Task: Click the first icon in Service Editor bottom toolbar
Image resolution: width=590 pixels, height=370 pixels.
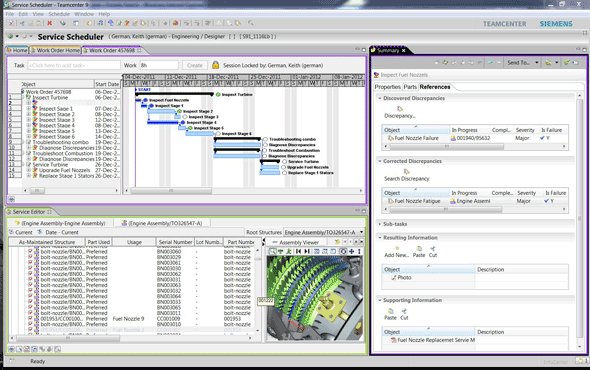Action: click(x=12, y=349)
